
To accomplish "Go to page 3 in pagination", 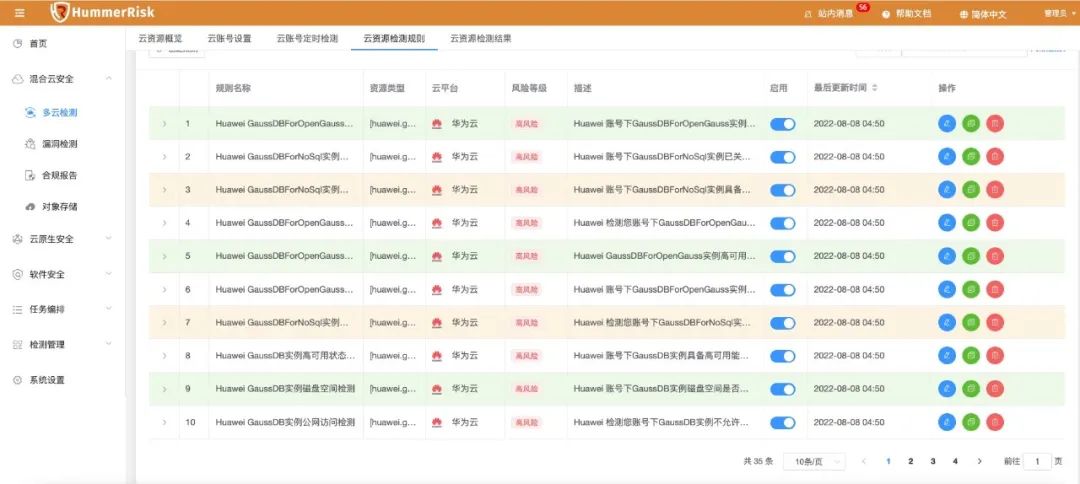I will coord(933,461).
